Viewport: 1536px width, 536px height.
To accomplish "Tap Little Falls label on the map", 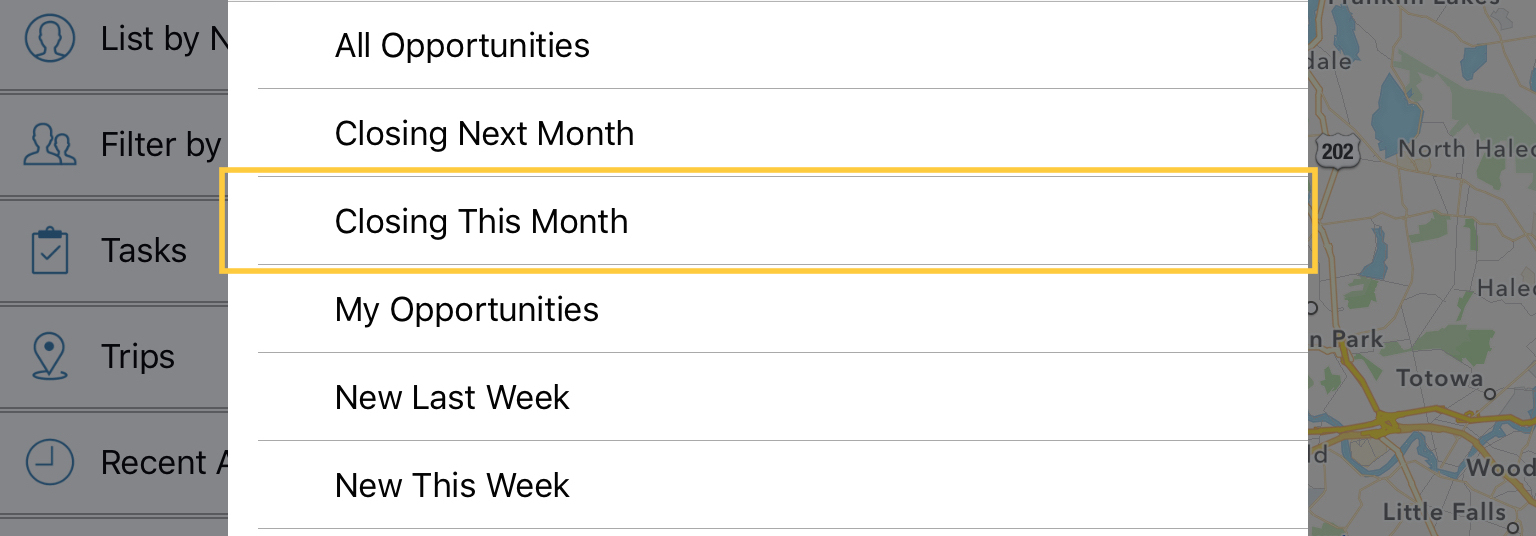I will 1444,512.
